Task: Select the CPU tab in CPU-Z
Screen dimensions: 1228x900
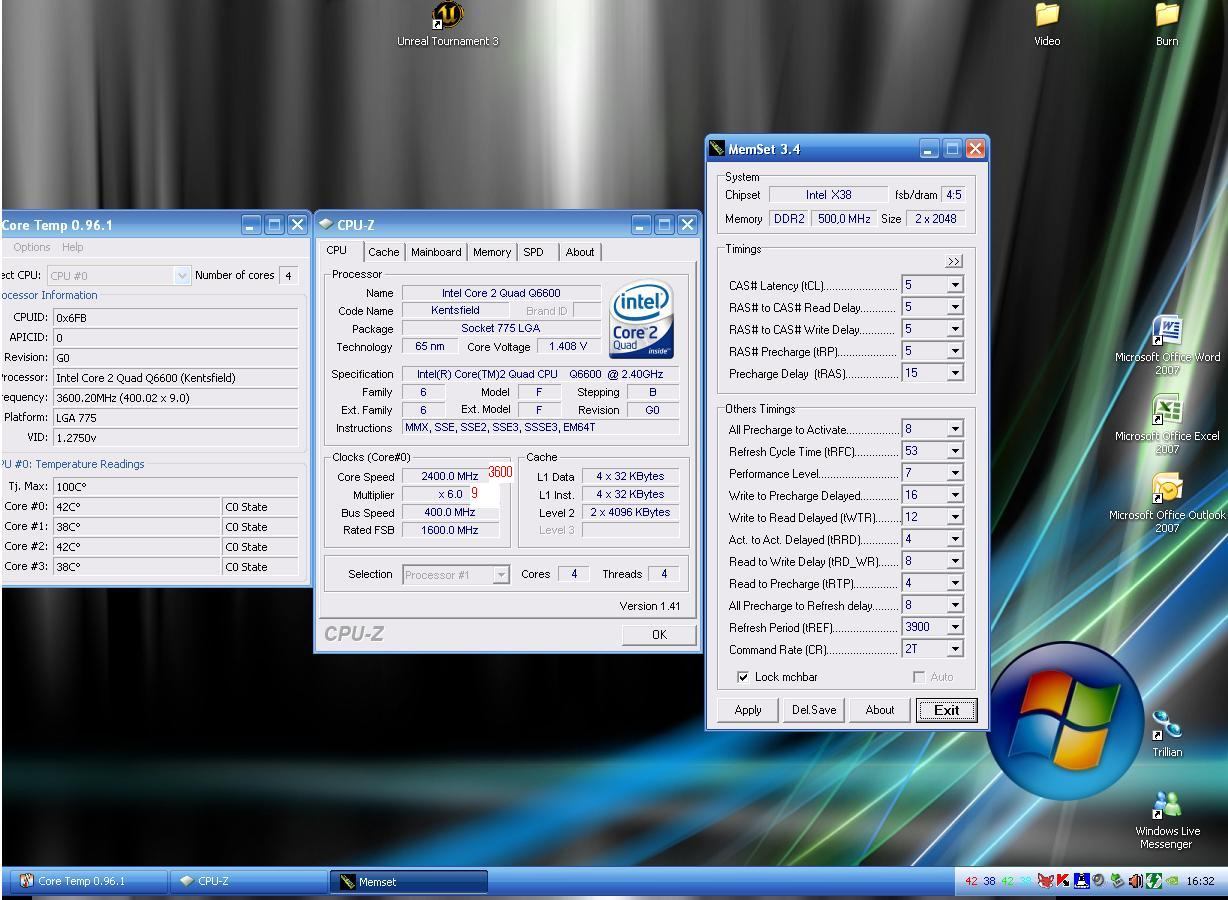Action: click(x=337, y=250)
